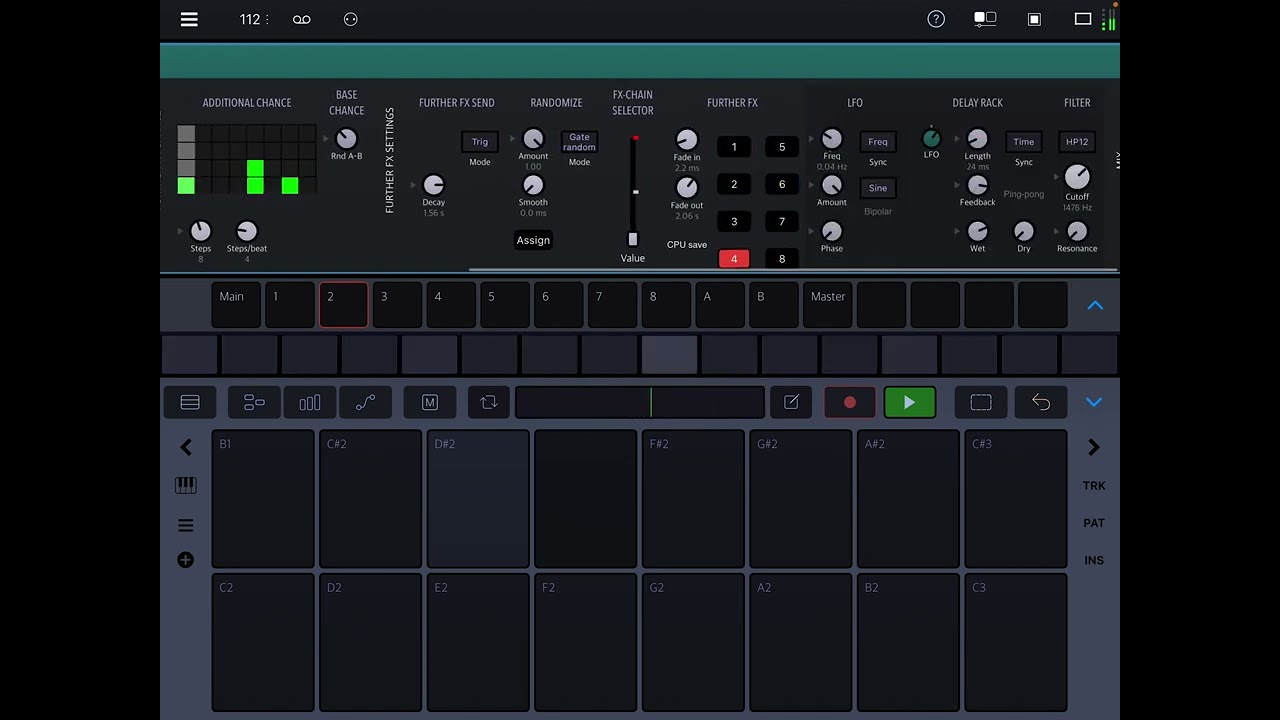Screen dimensions: 1280x720
Task: Tap the 112 tempo display
Action: pyautogui.click(x=250, y=19)
